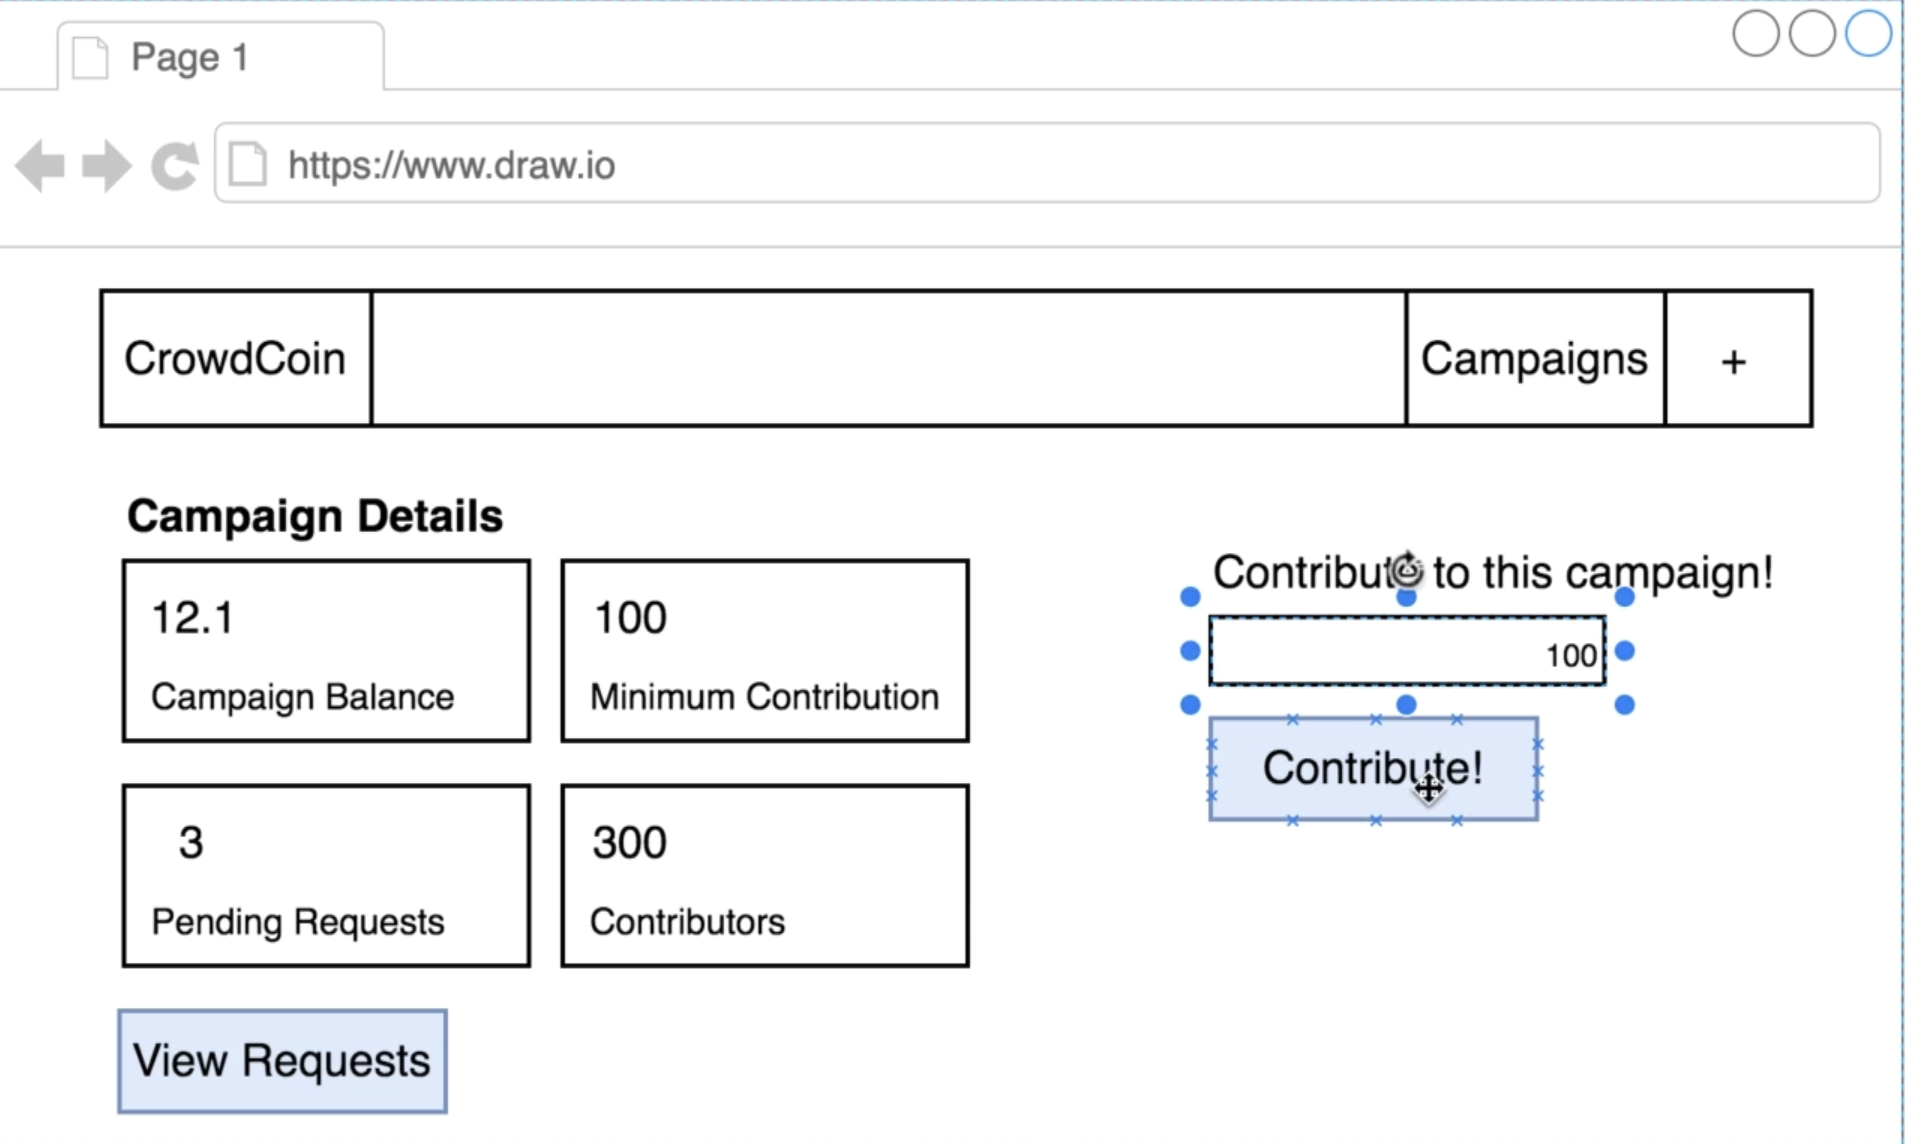Click the browser reload icon
The height and width of the screenshot is (1144, 1906).
tap(175, 165)
